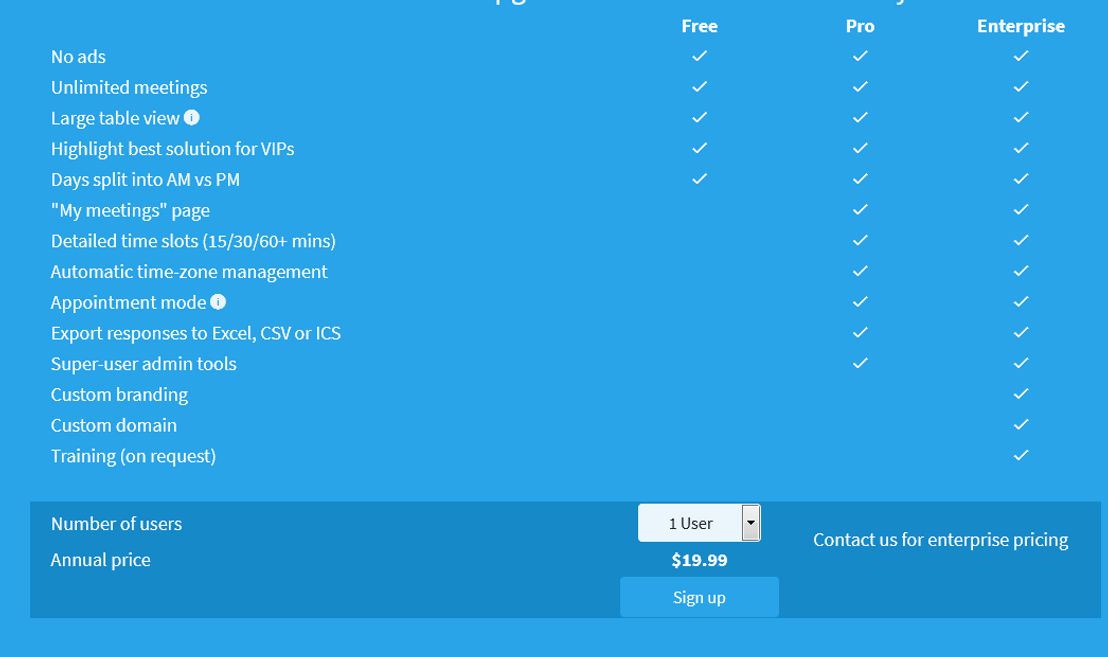Click Free checkmark for Large table view
This screenshot has height=657, width=1108.
700,117
